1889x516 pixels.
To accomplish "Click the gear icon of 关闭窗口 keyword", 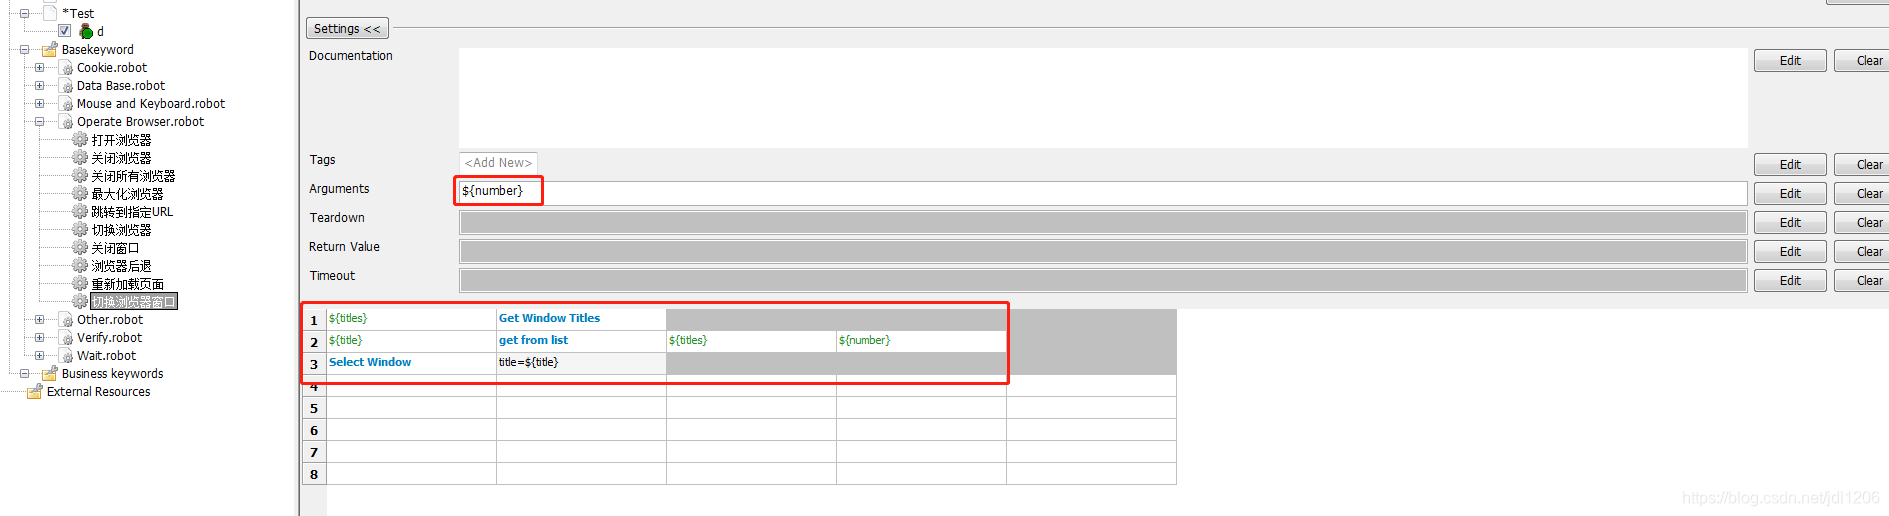I will pyautogui.click(x=80, y=248).
